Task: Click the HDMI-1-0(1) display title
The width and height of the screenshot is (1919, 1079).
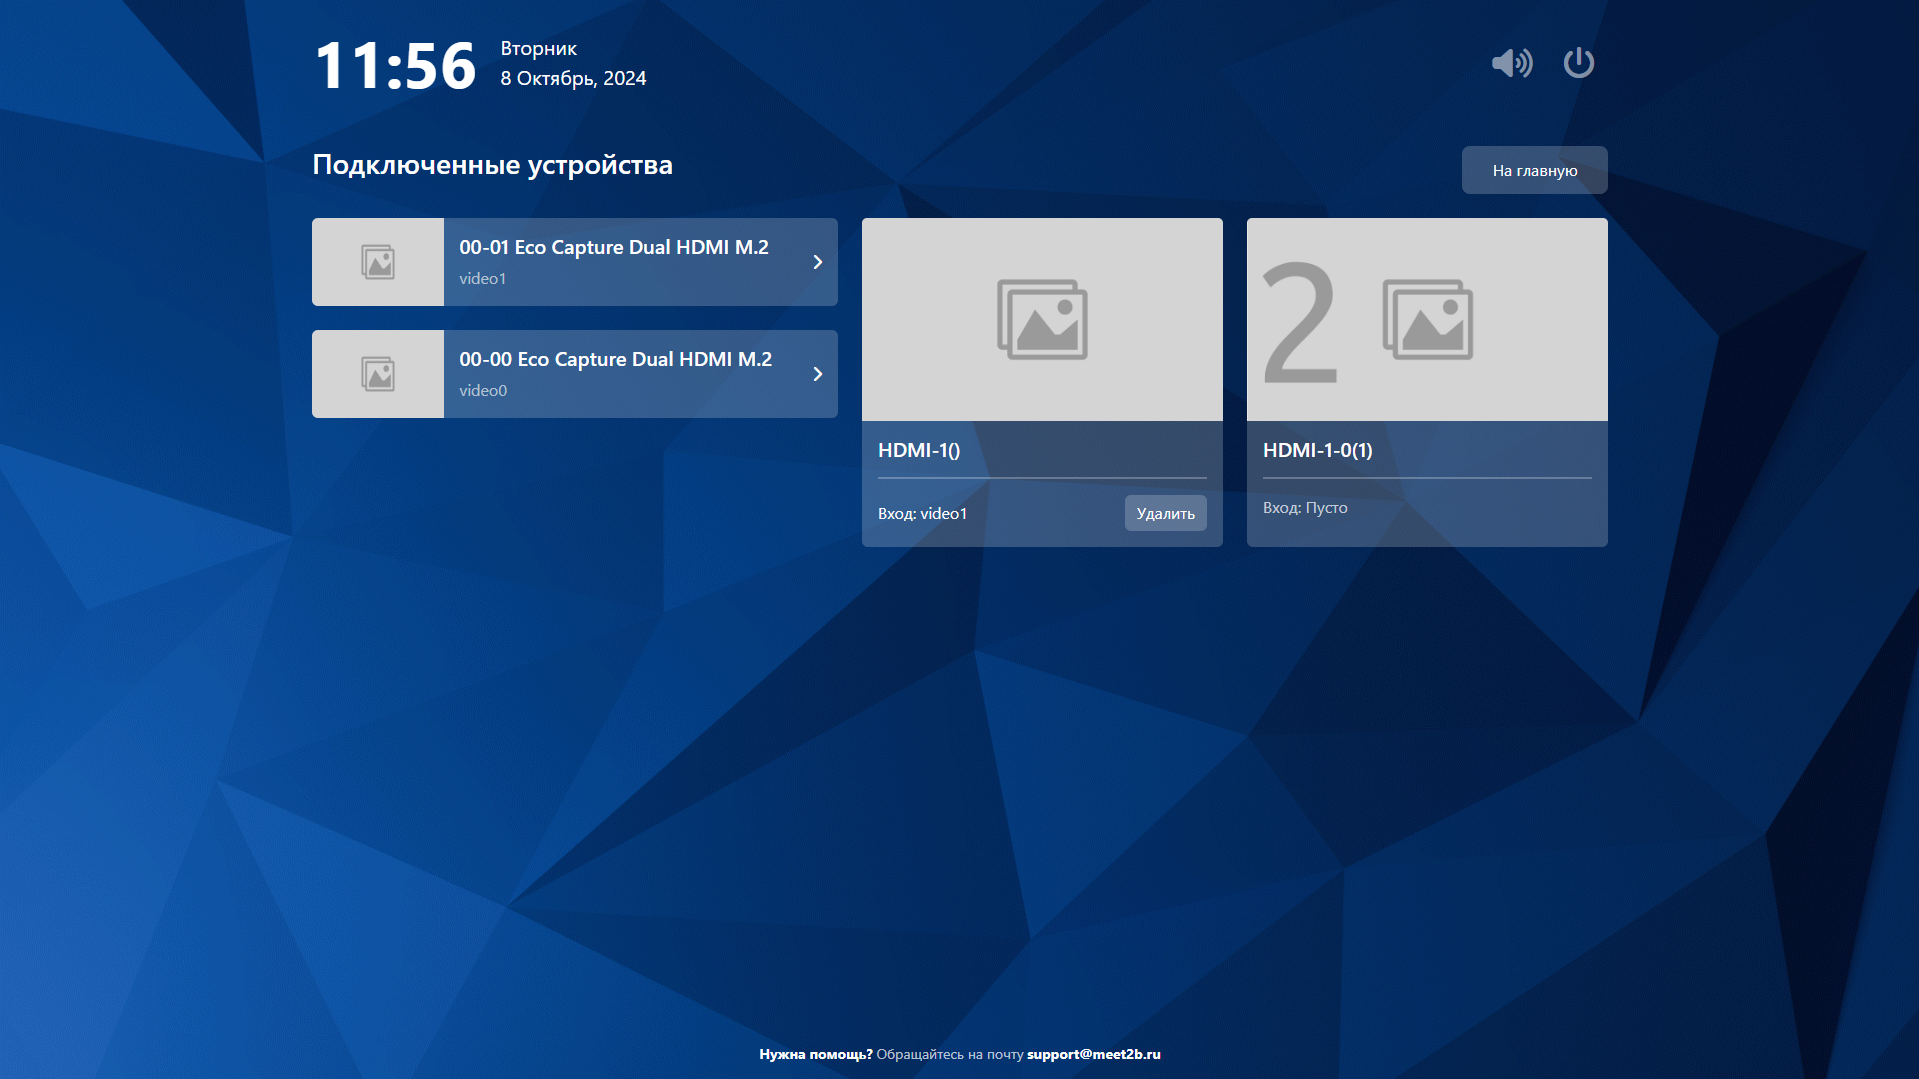Action: (1317, 450)
